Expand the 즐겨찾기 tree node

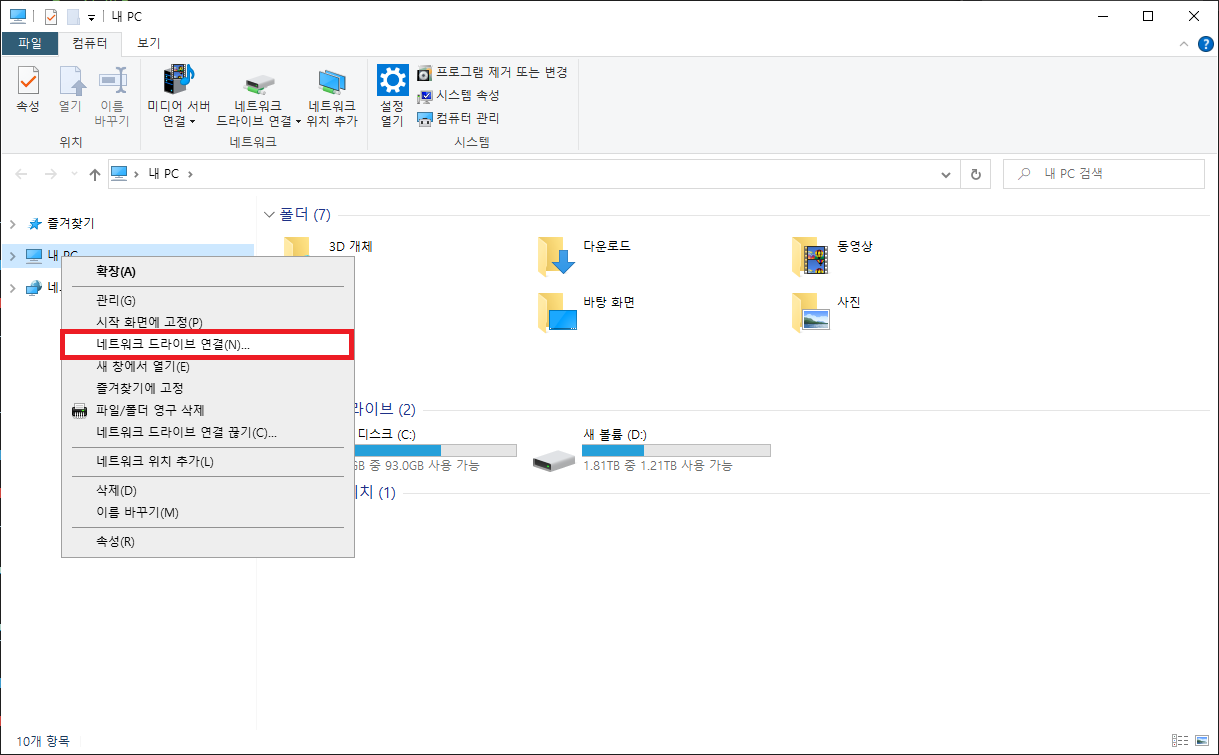13,224
